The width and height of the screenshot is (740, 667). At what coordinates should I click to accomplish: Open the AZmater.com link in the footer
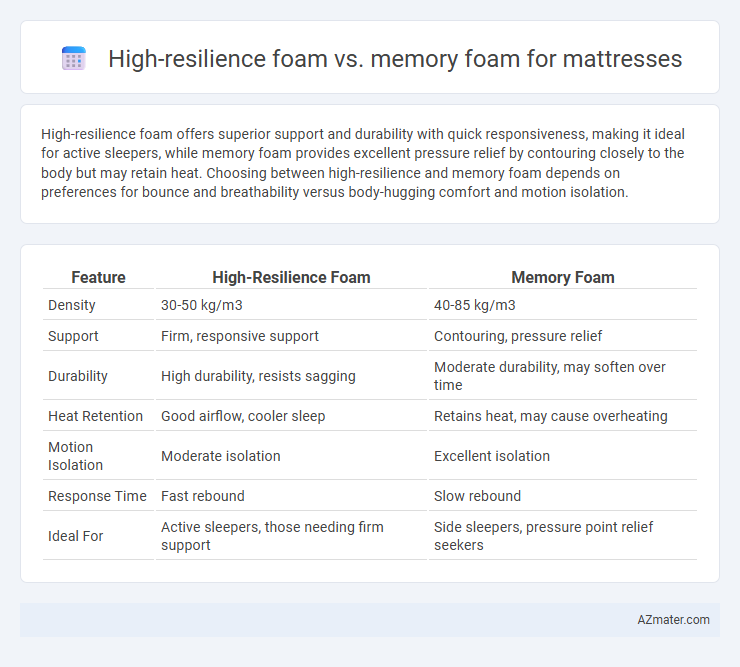click(673, 620)
